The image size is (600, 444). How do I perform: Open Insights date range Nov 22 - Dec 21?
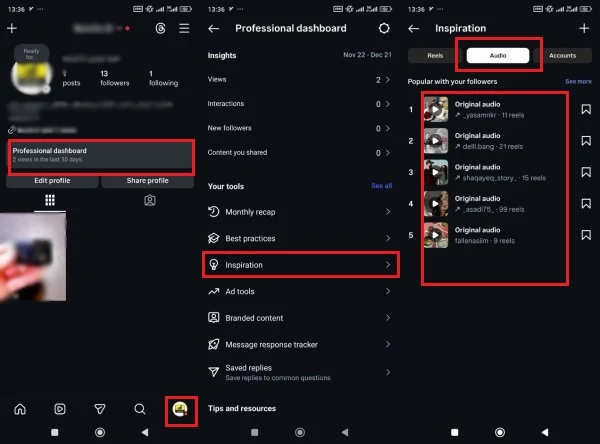click(367, 55)
